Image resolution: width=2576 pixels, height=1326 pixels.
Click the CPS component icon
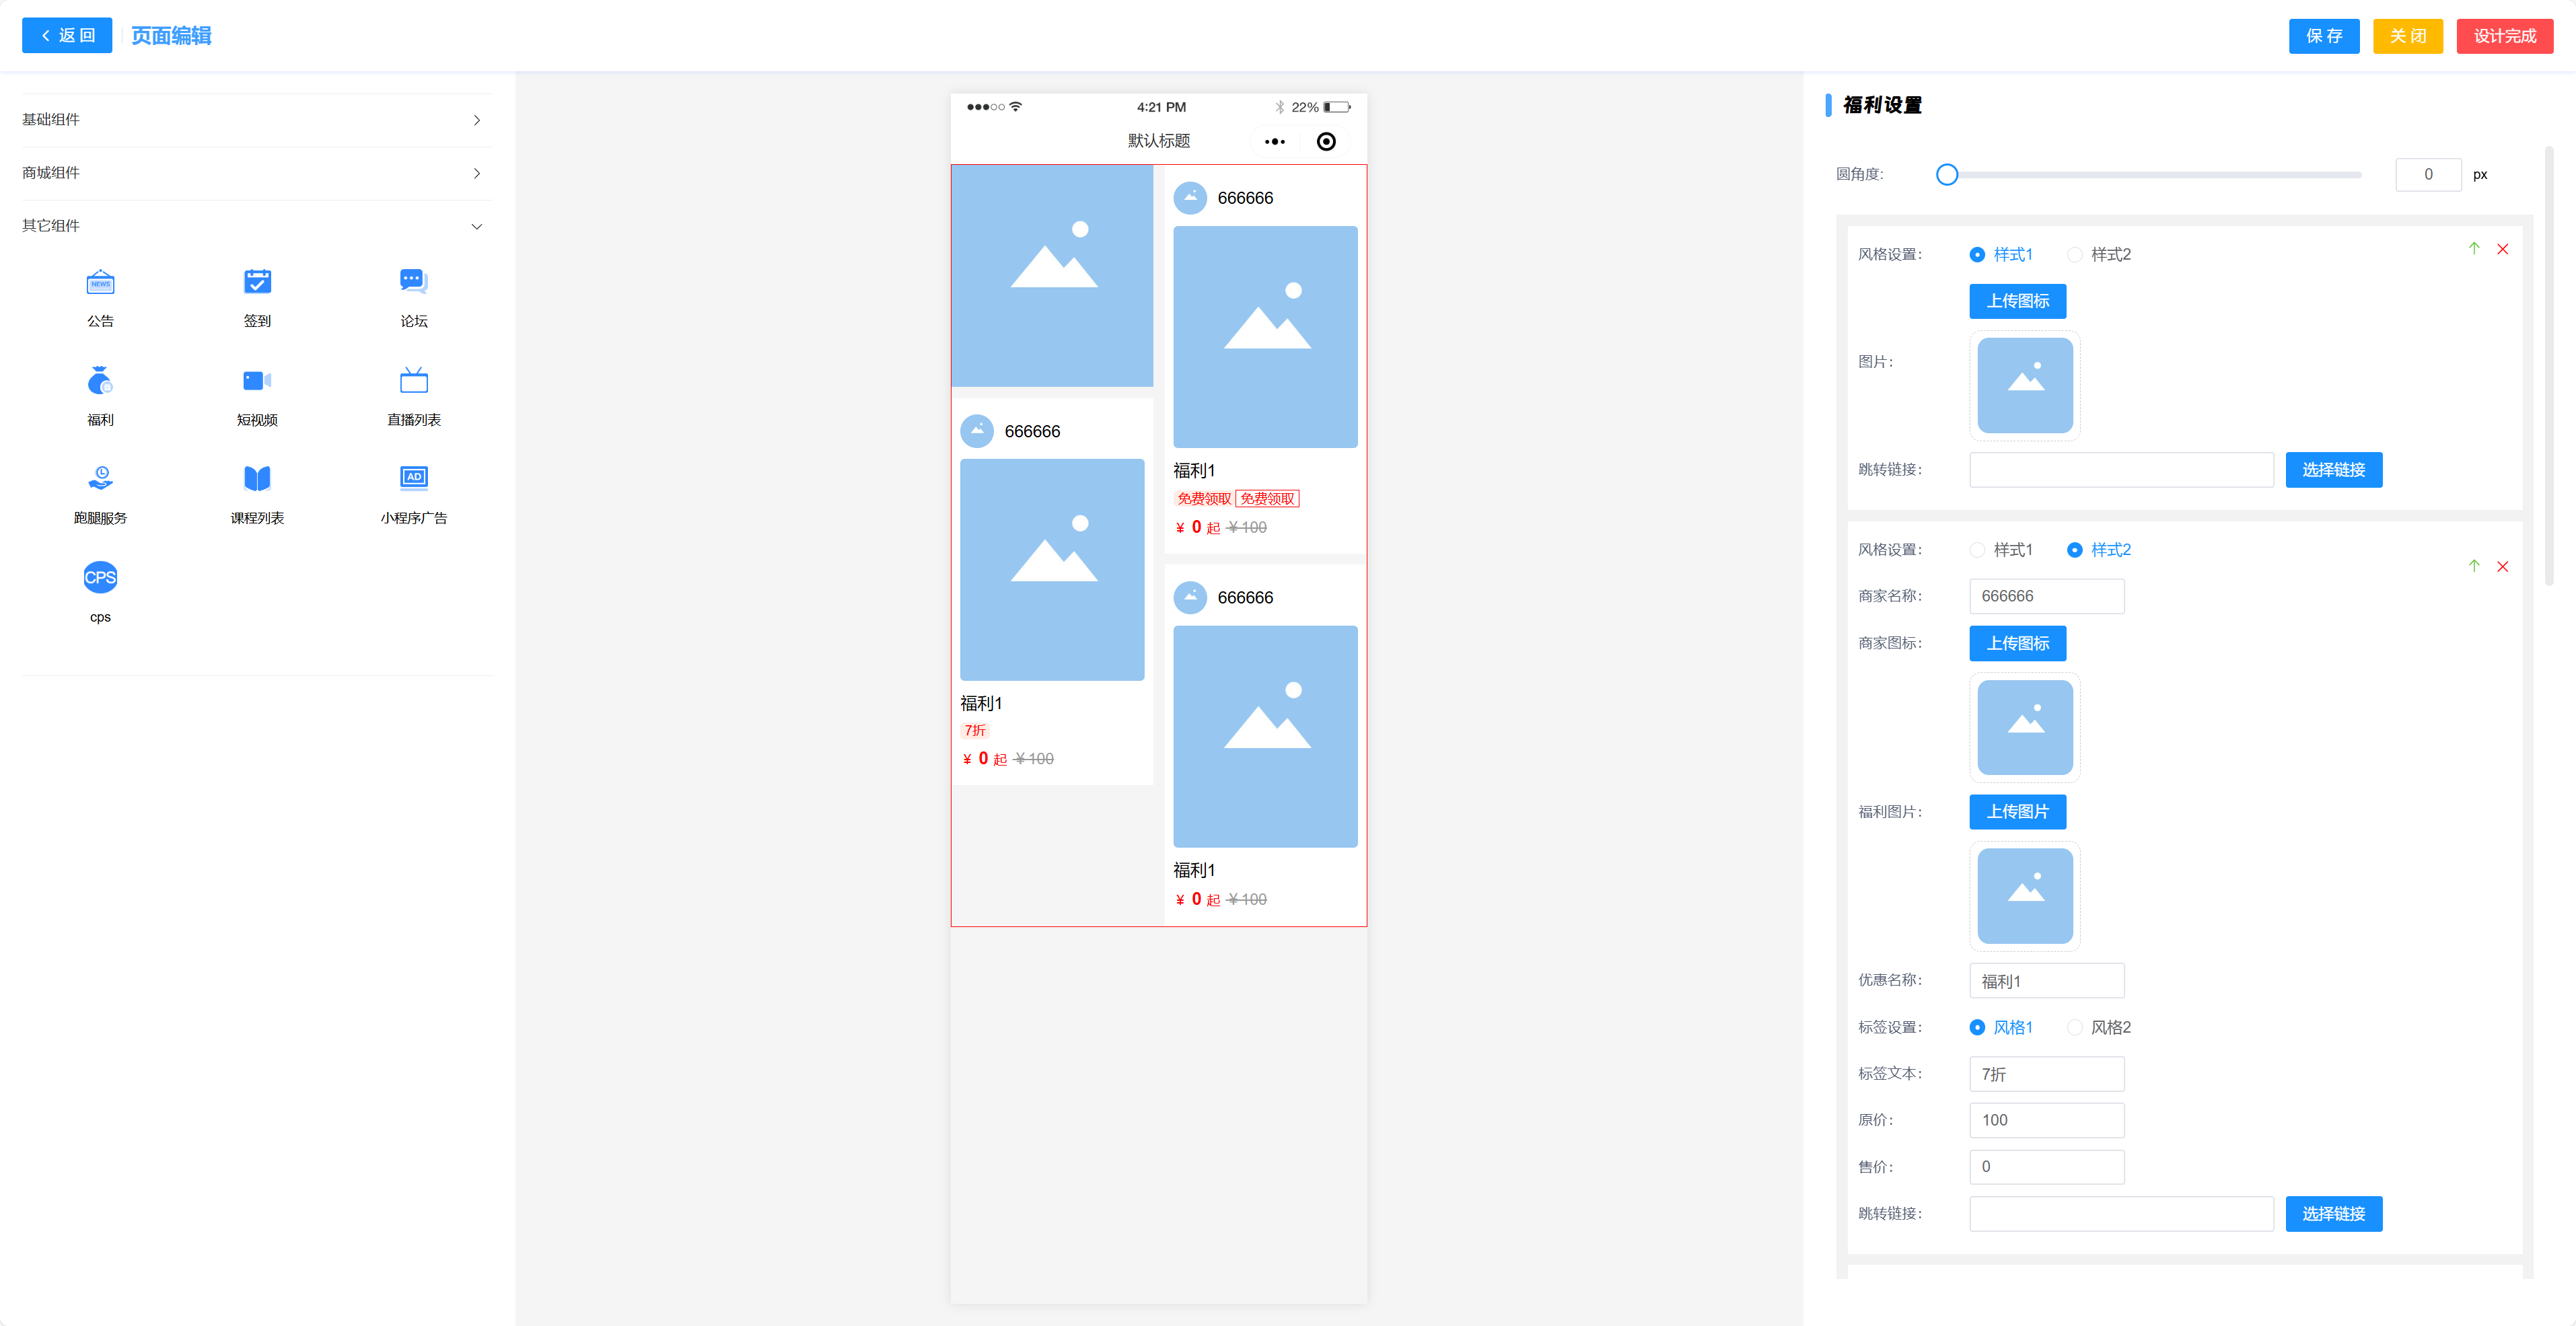coord(100,577)
